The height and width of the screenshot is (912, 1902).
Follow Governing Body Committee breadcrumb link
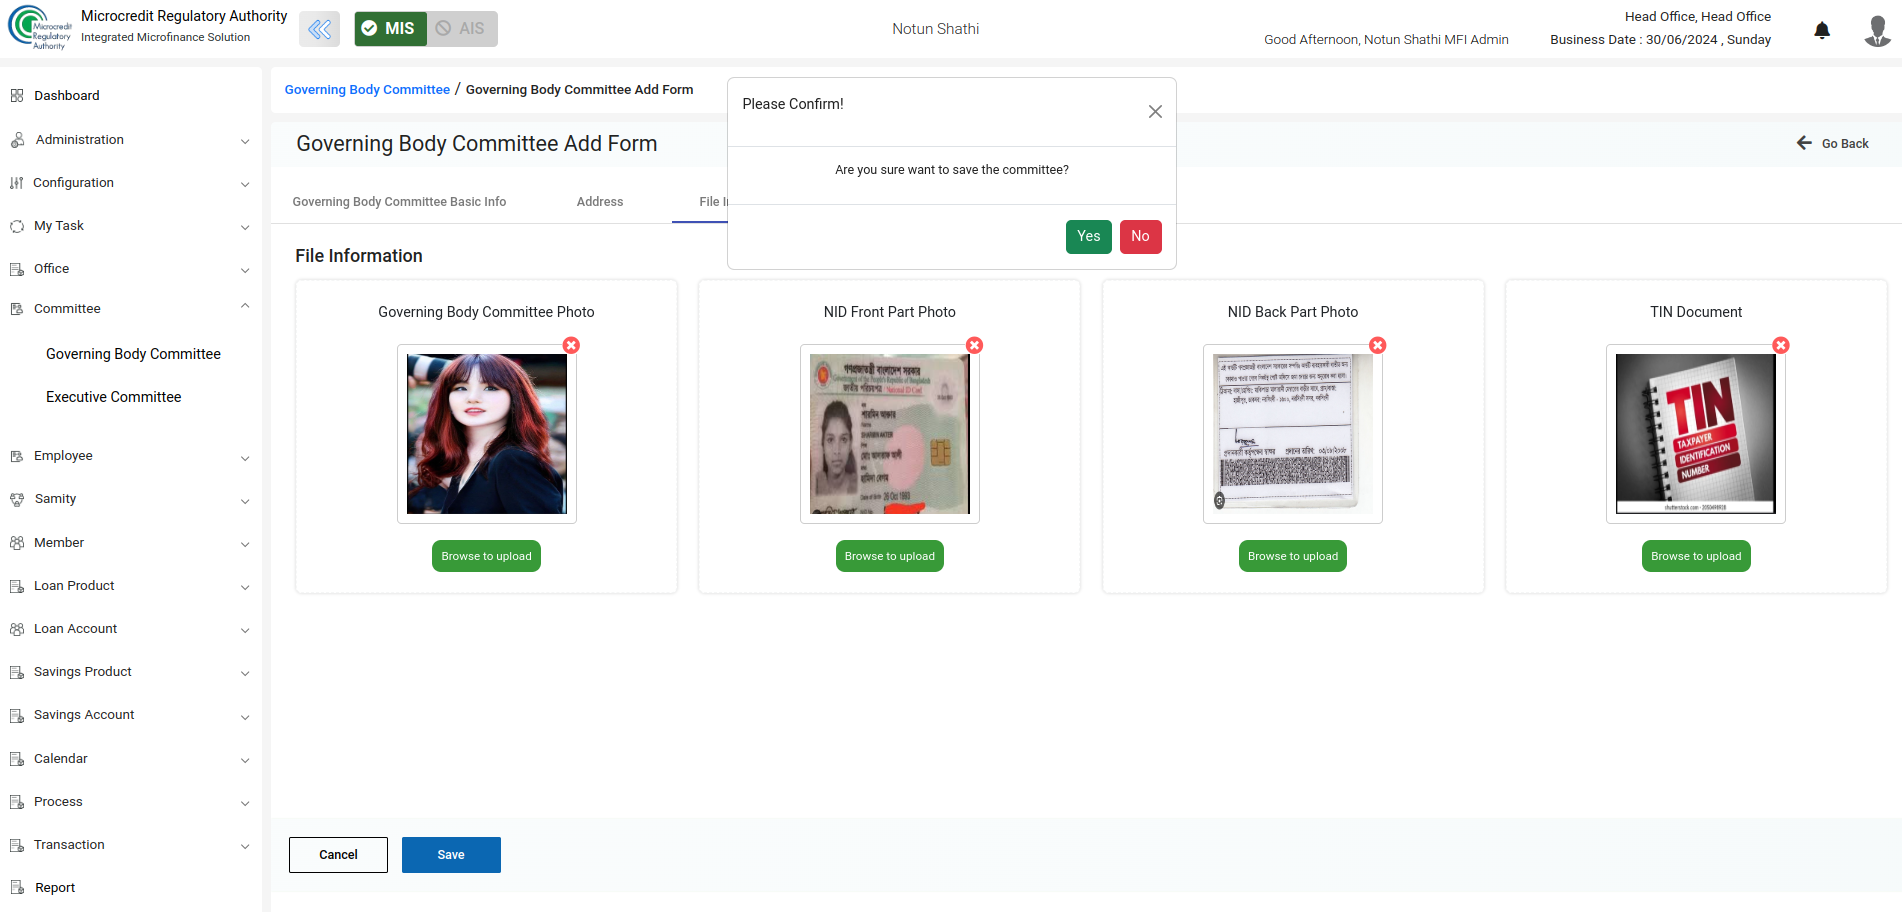point(367,90)
